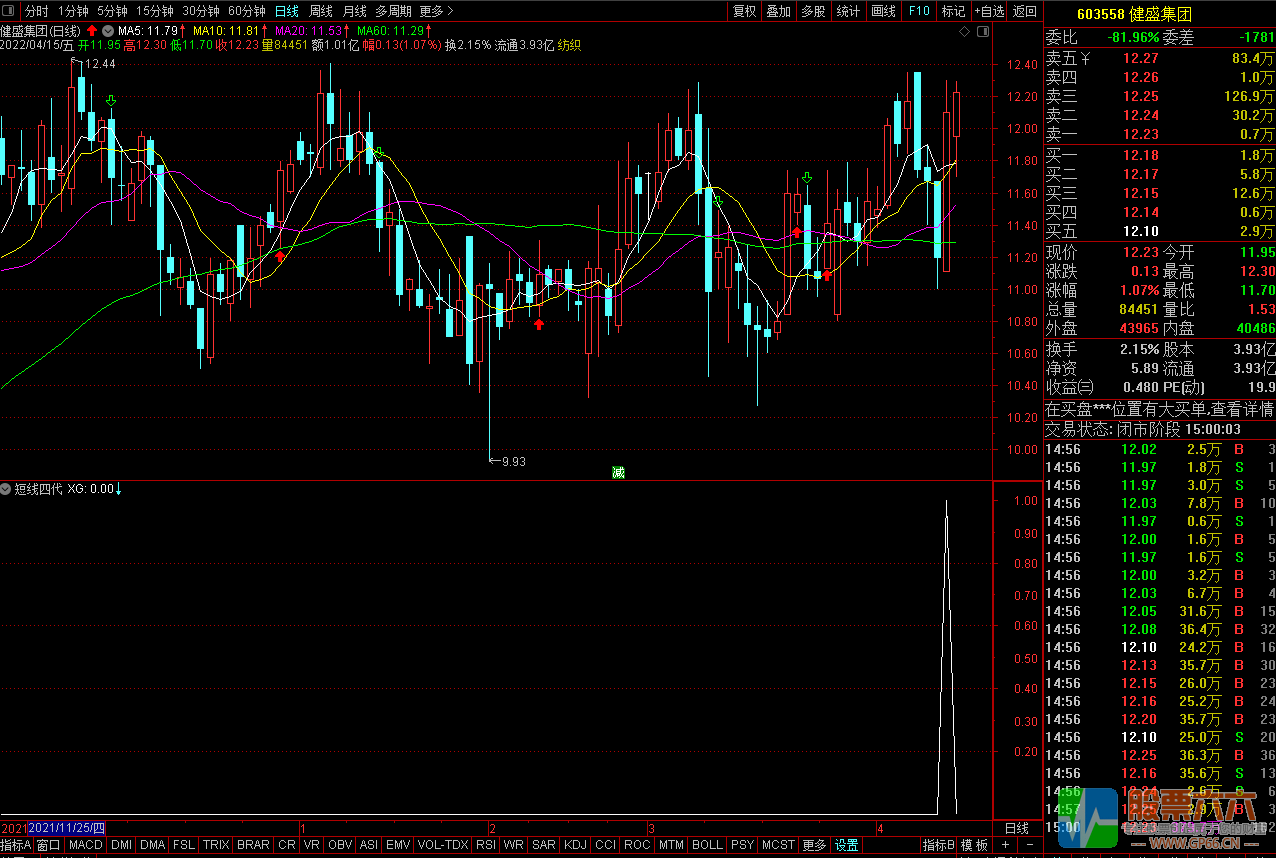The height and width of the screenshot is (858, 1276).
Task: Switch sub-chart to BRAR indicator
Action: tap(254, 845)
